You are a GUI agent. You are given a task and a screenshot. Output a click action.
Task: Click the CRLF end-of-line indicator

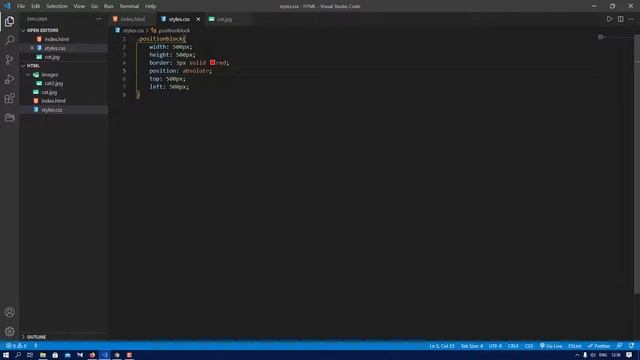513,346
